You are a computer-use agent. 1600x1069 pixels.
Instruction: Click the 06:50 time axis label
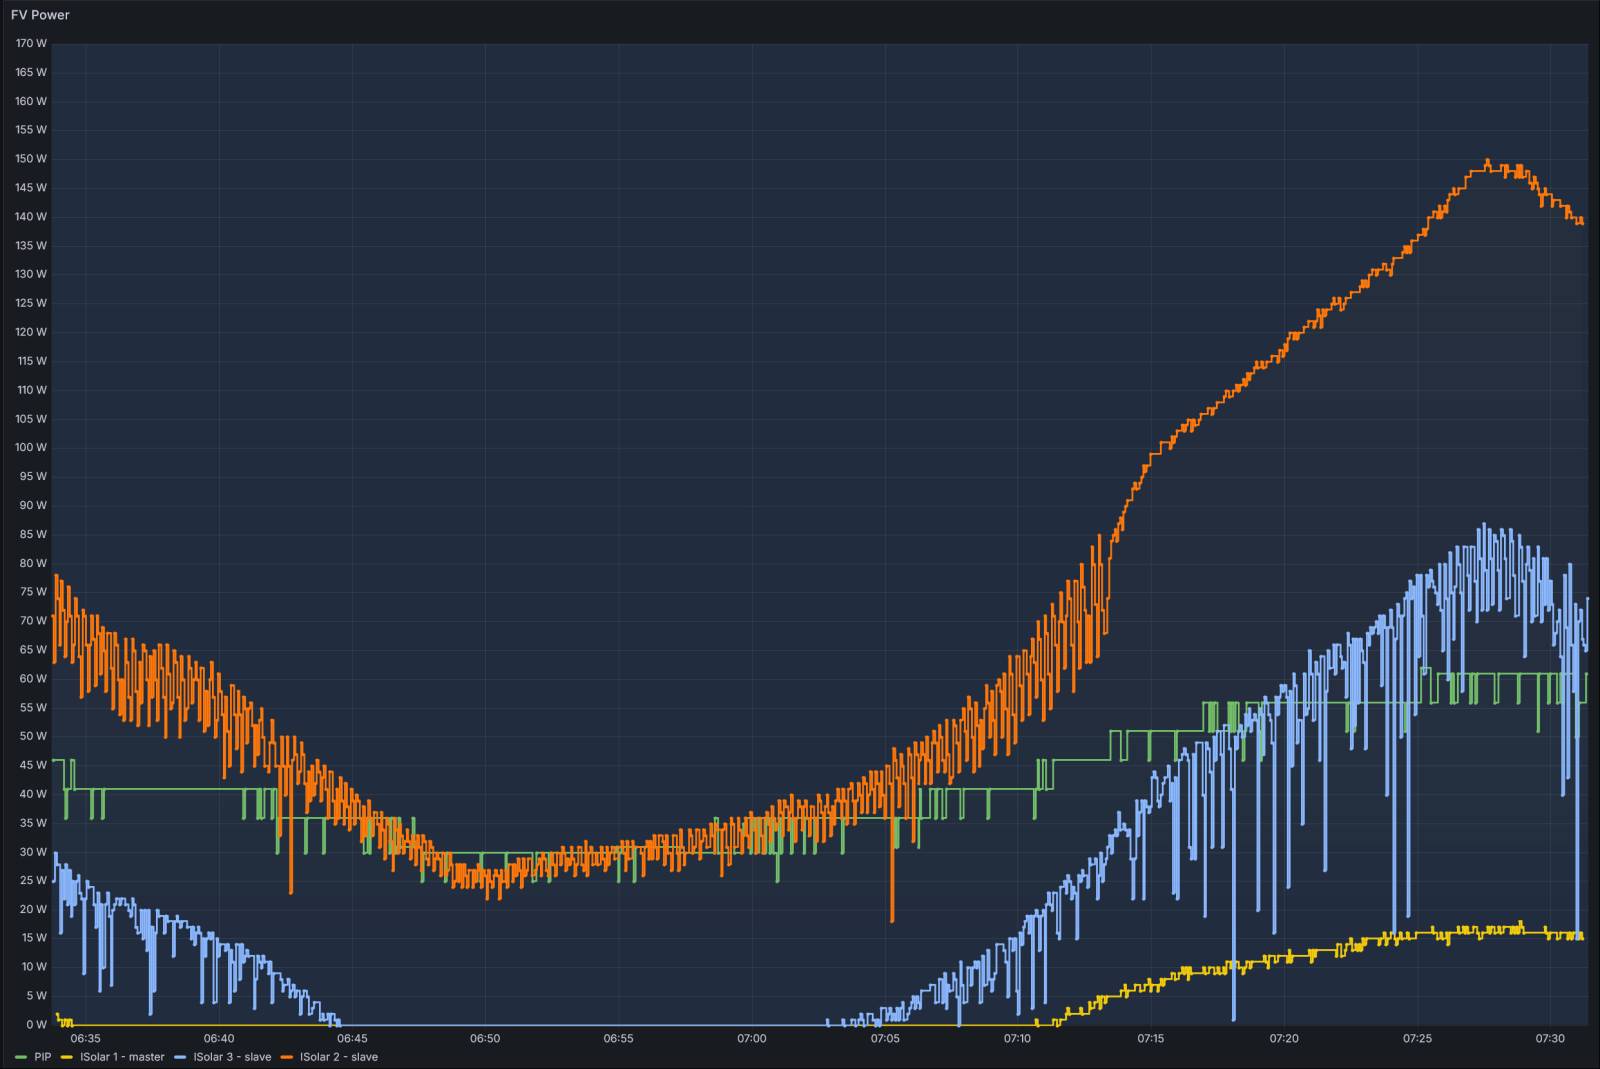point(485,1039)
